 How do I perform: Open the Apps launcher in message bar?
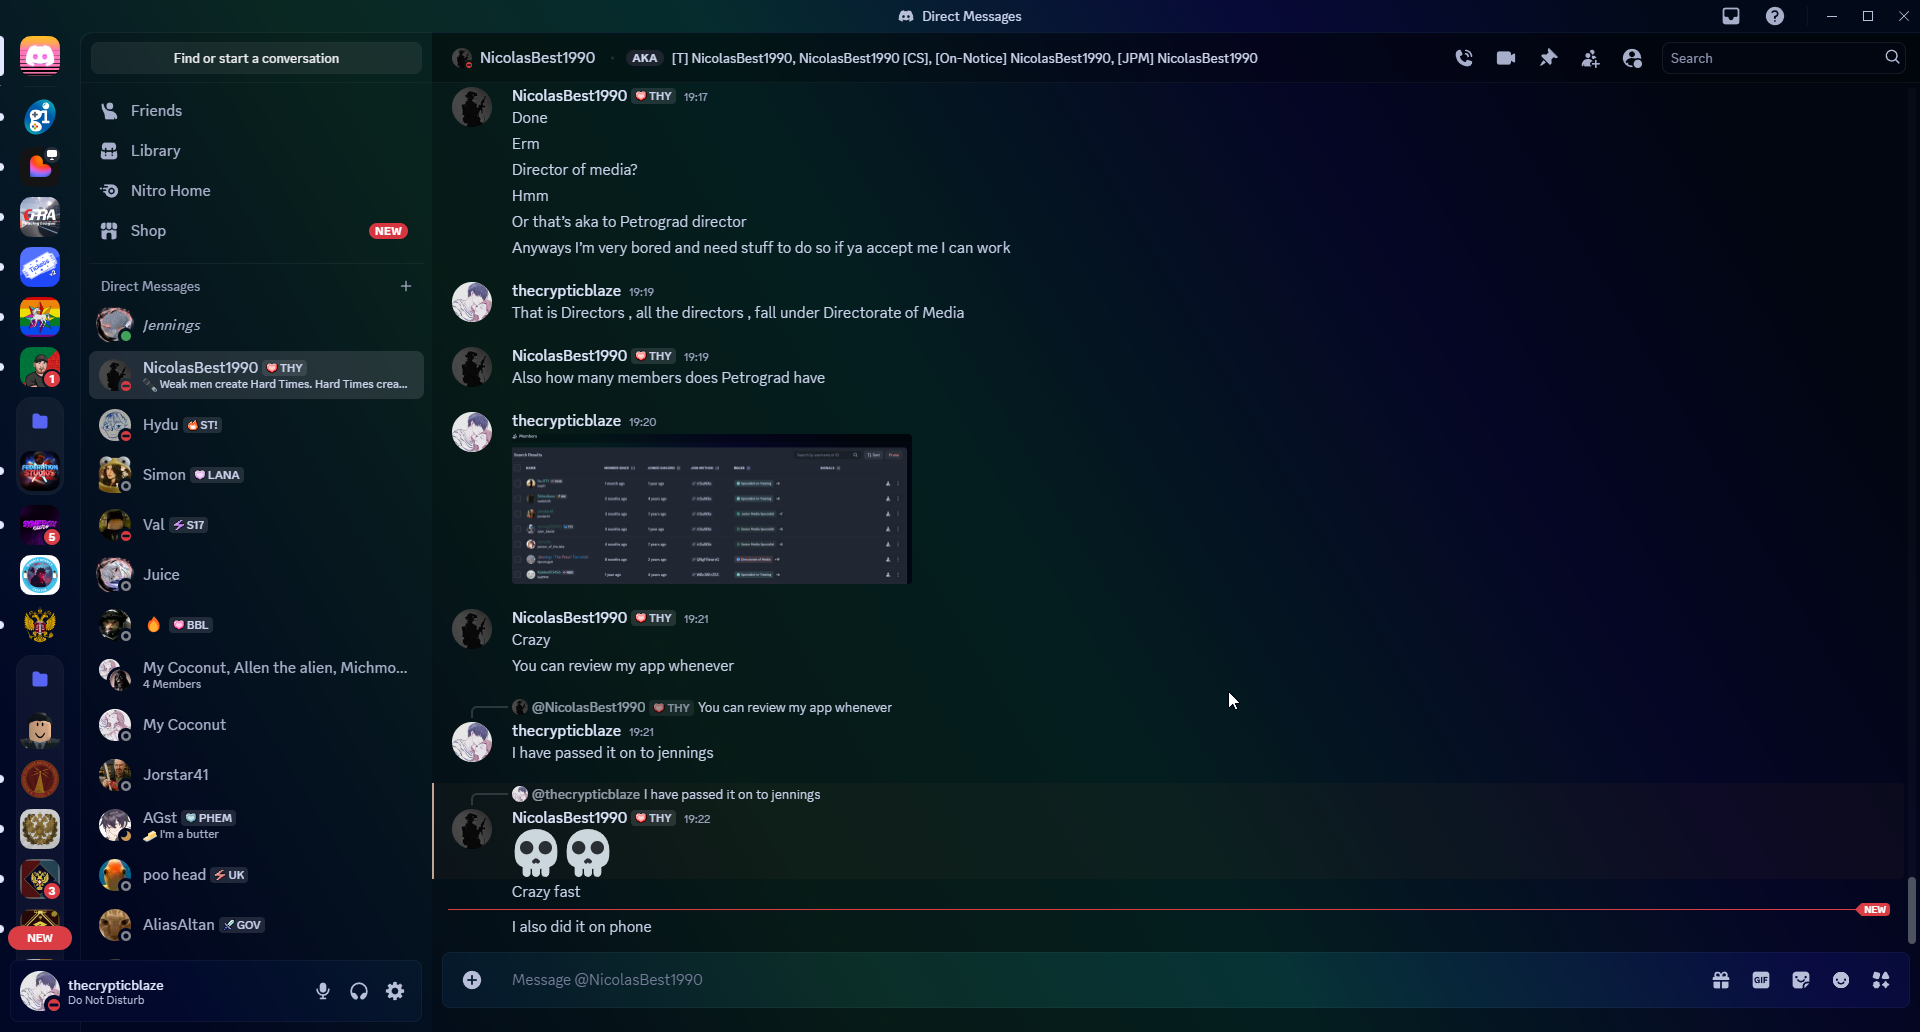coord(1881,980)
